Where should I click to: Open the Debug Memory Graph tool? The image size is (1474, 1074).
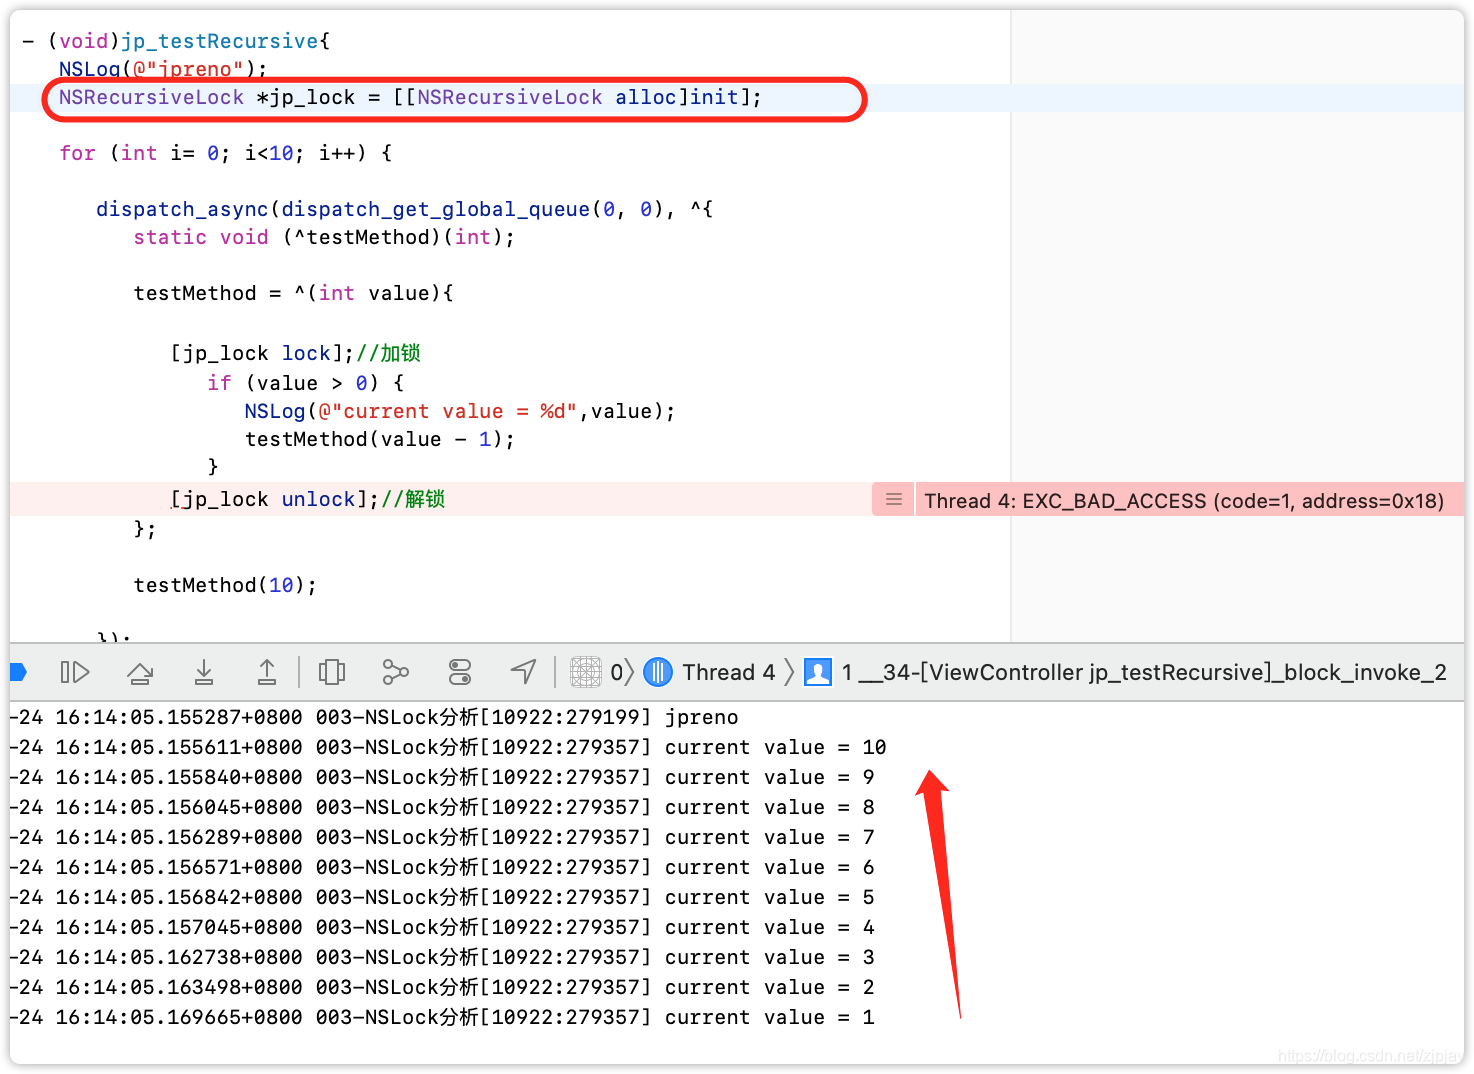396,672
